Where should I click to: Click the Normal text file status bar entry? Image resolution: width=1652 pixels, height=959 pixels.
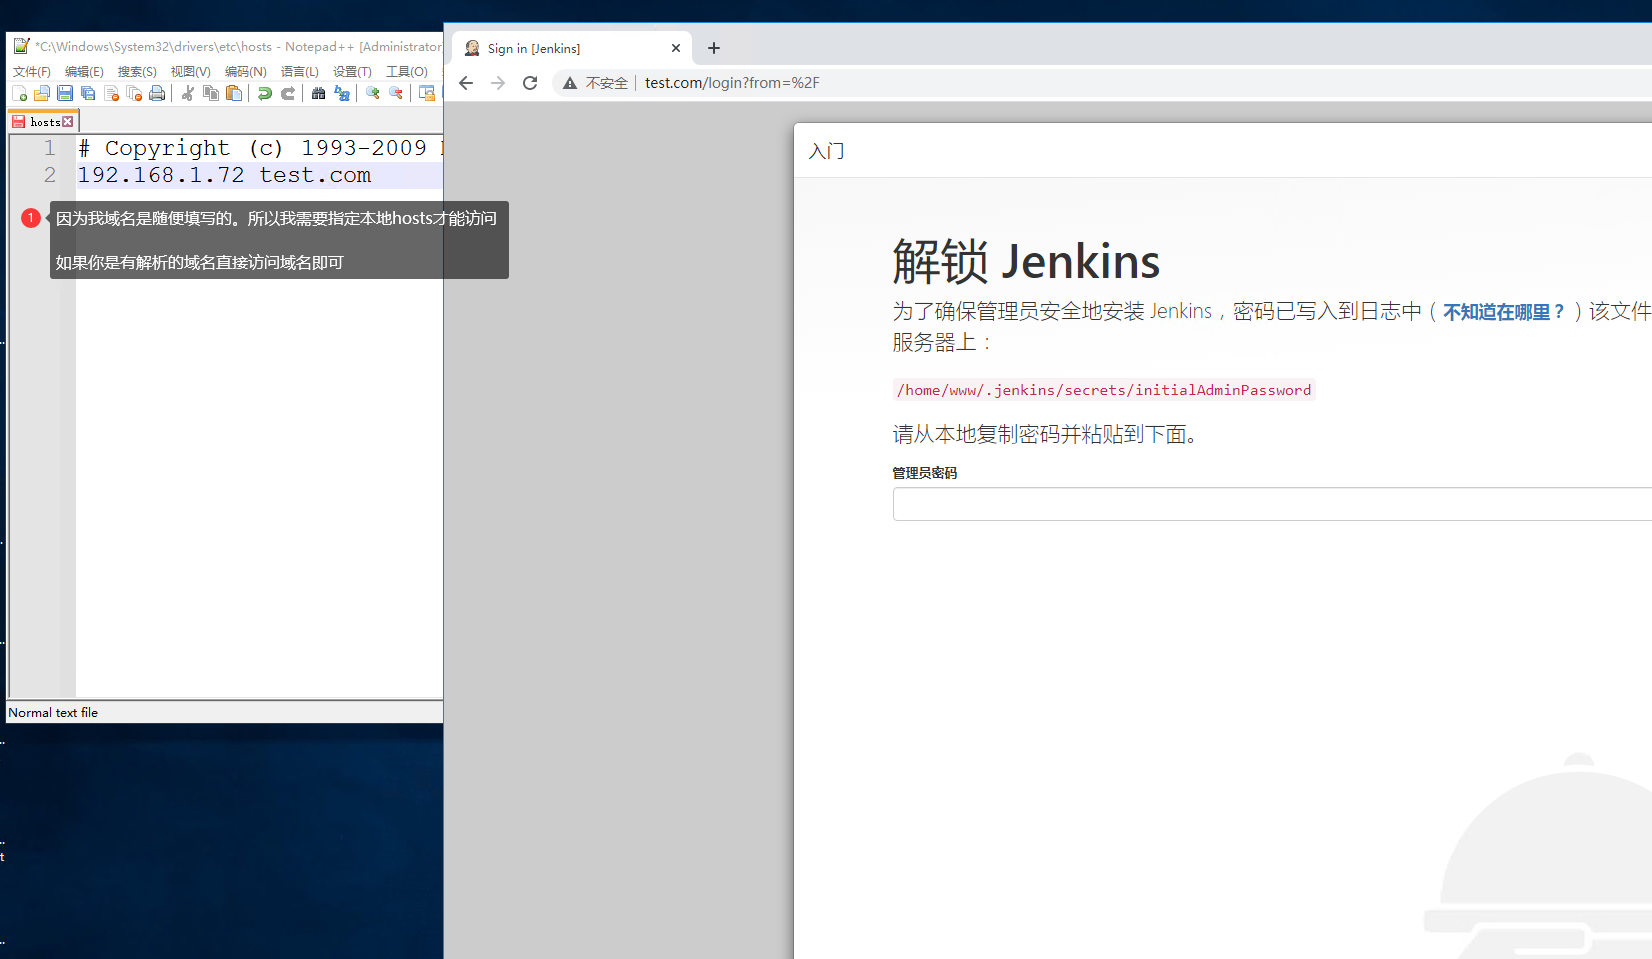pyautogui.click(x=53, y=713)
